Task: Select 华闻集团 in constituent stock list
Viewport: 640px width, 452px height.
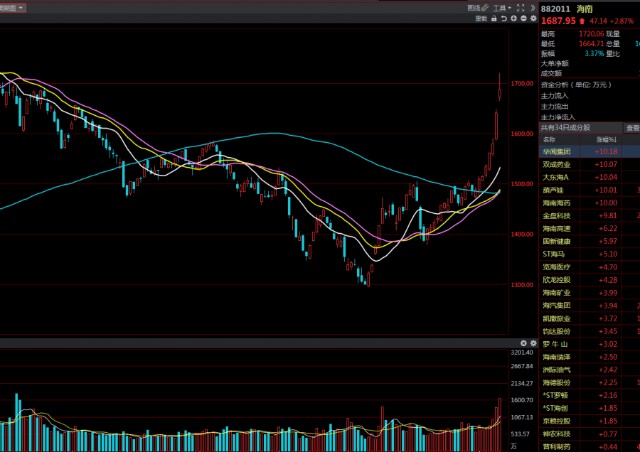Action: 559,151
